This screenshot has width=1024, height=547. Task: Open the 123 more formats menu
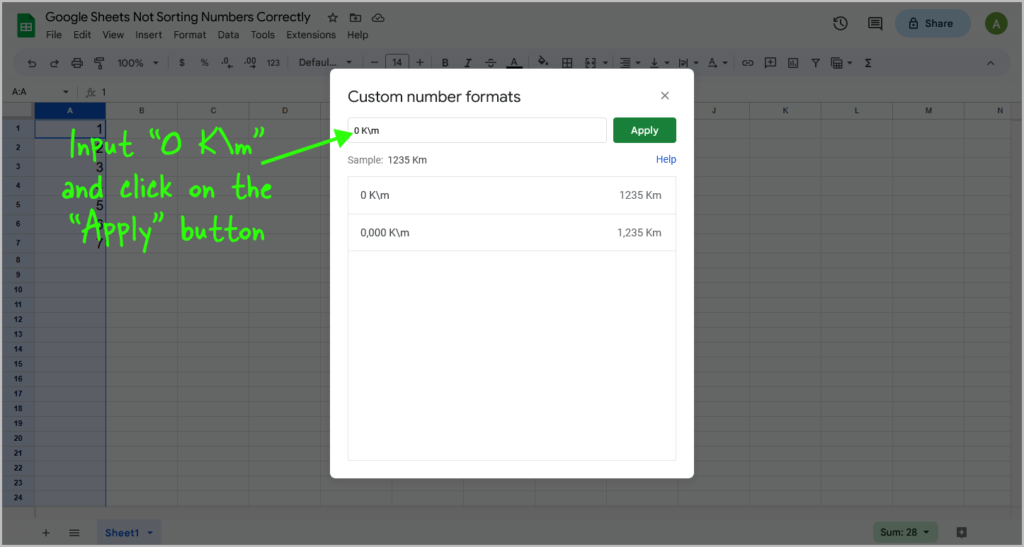[273, 63]
